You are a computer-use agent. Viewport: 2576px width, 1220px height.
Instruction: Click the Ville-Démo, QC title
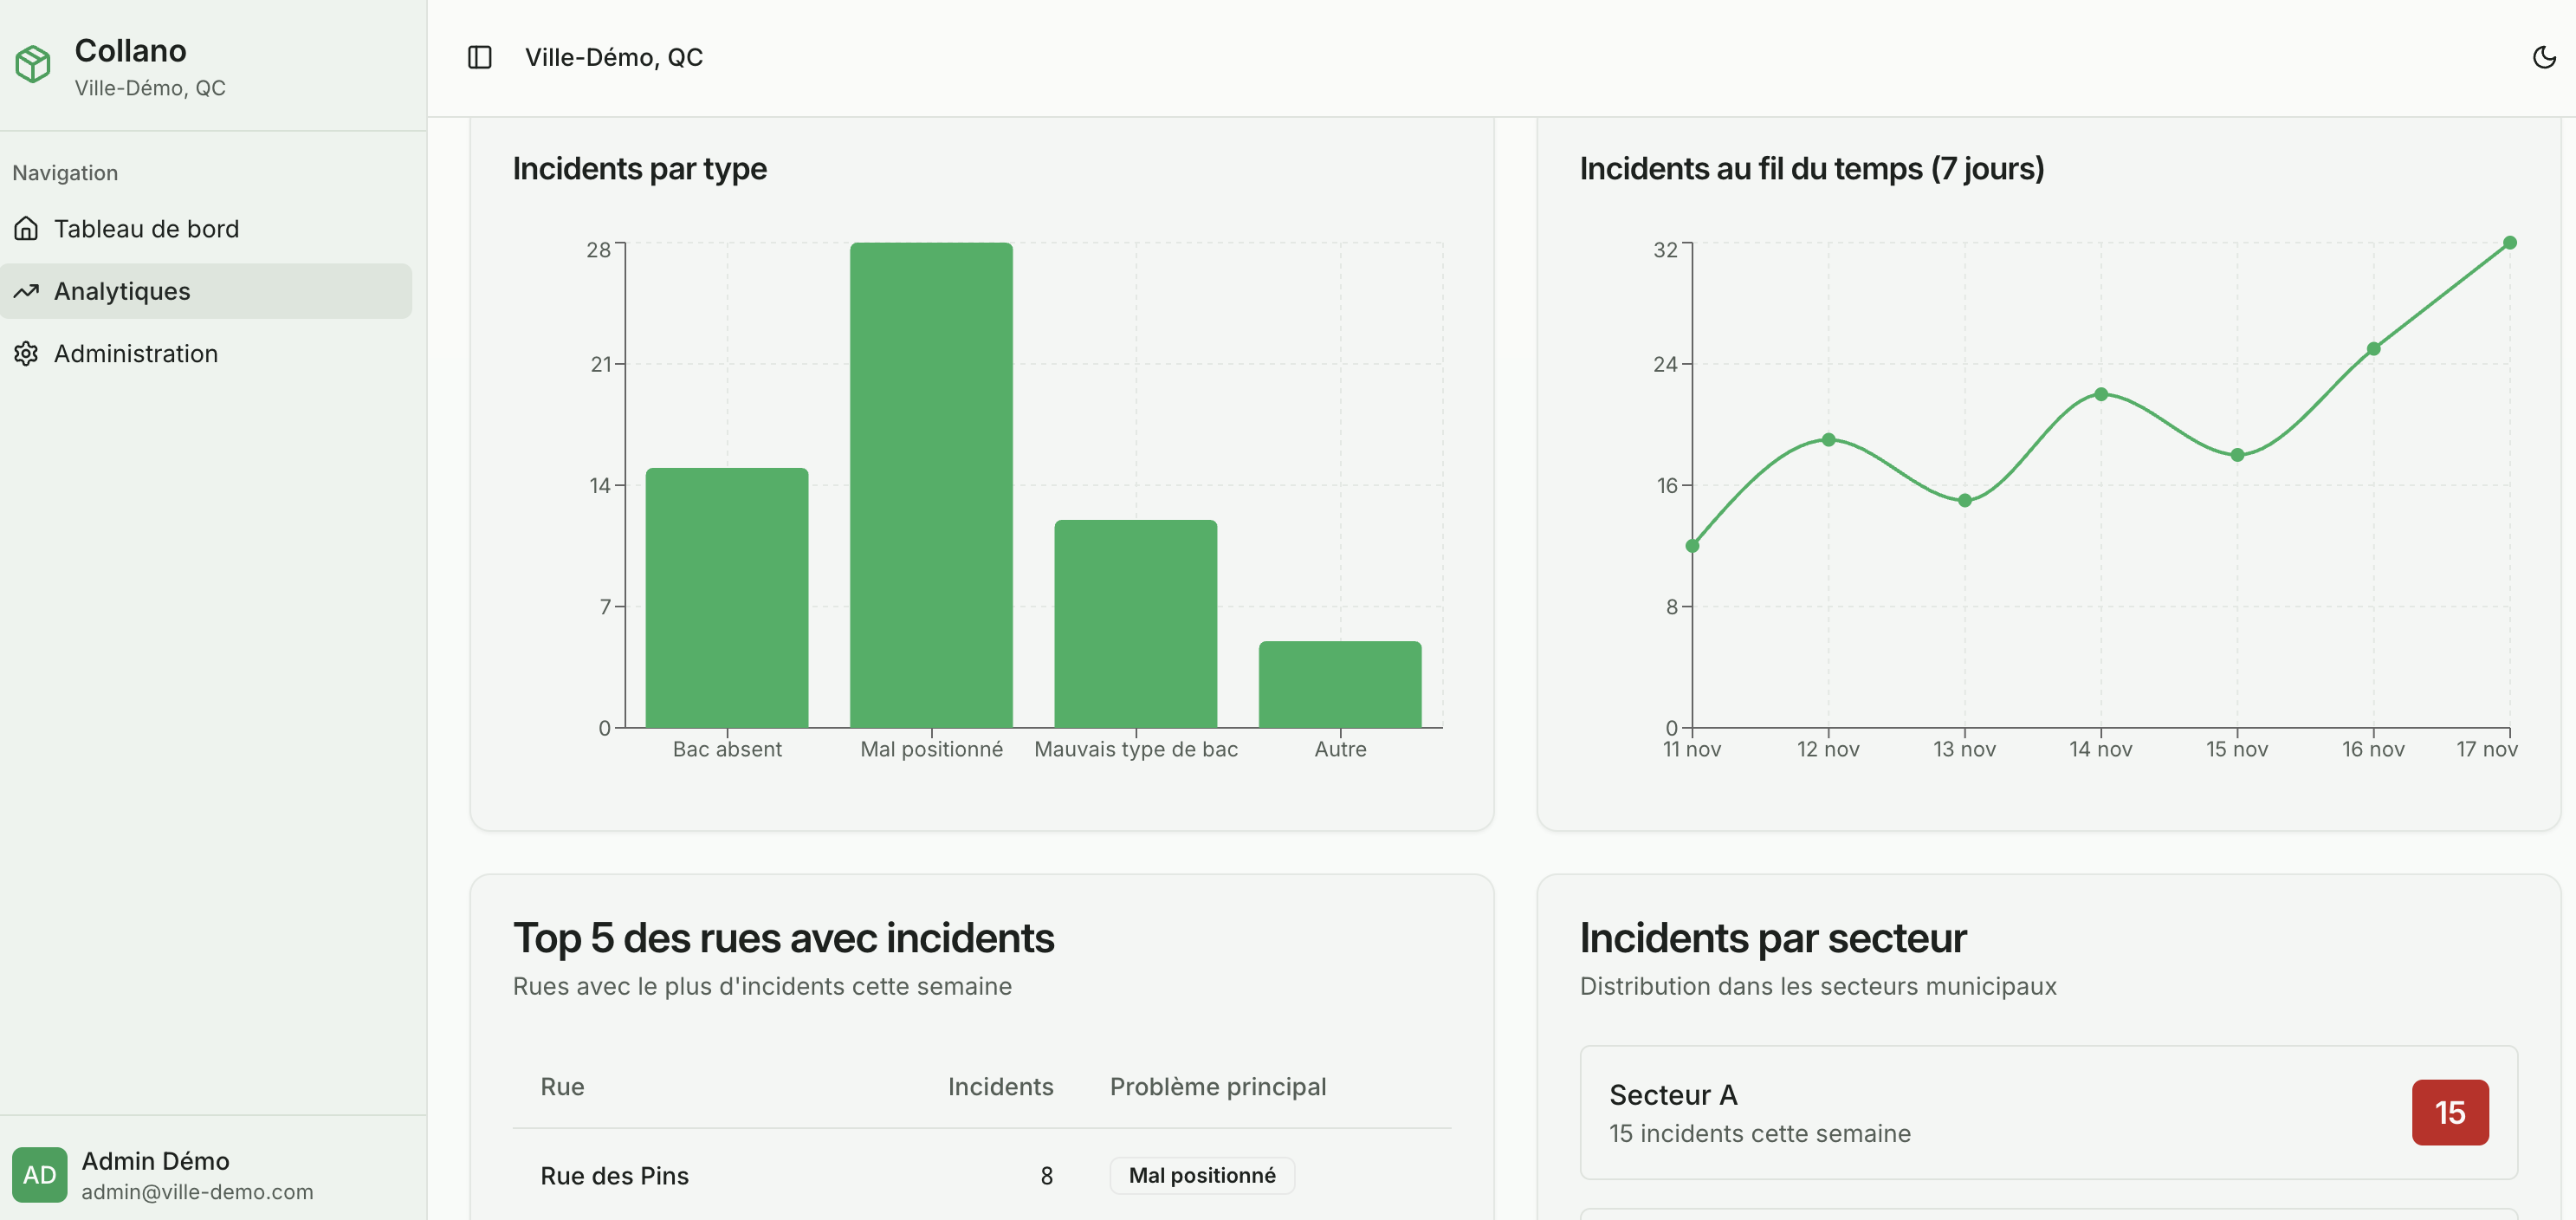click(615, 57)
